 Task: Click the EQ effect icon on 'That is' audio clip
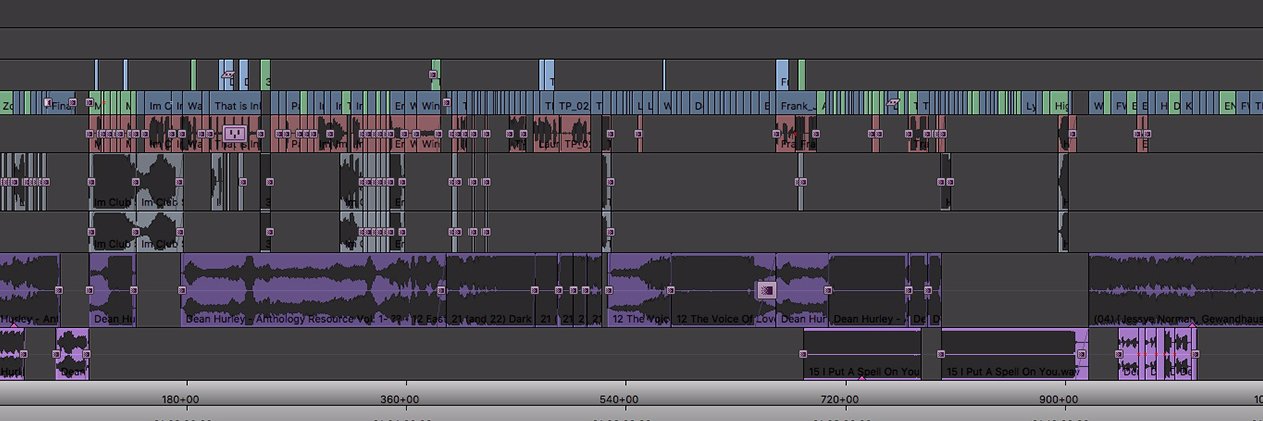tap(235, 132)
